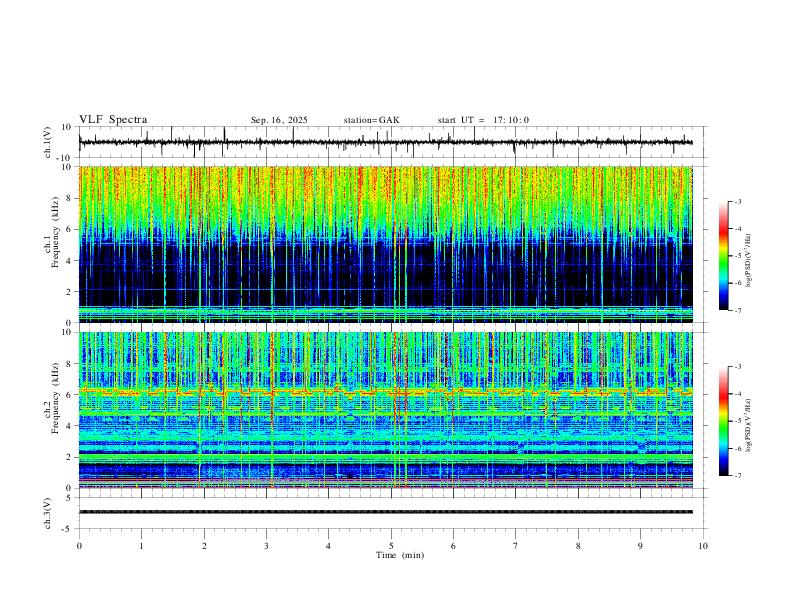792x612 pixels.
Task: Click the orange 6 kHz band in ch.2 spectrogram
Action: click(385, 391)
